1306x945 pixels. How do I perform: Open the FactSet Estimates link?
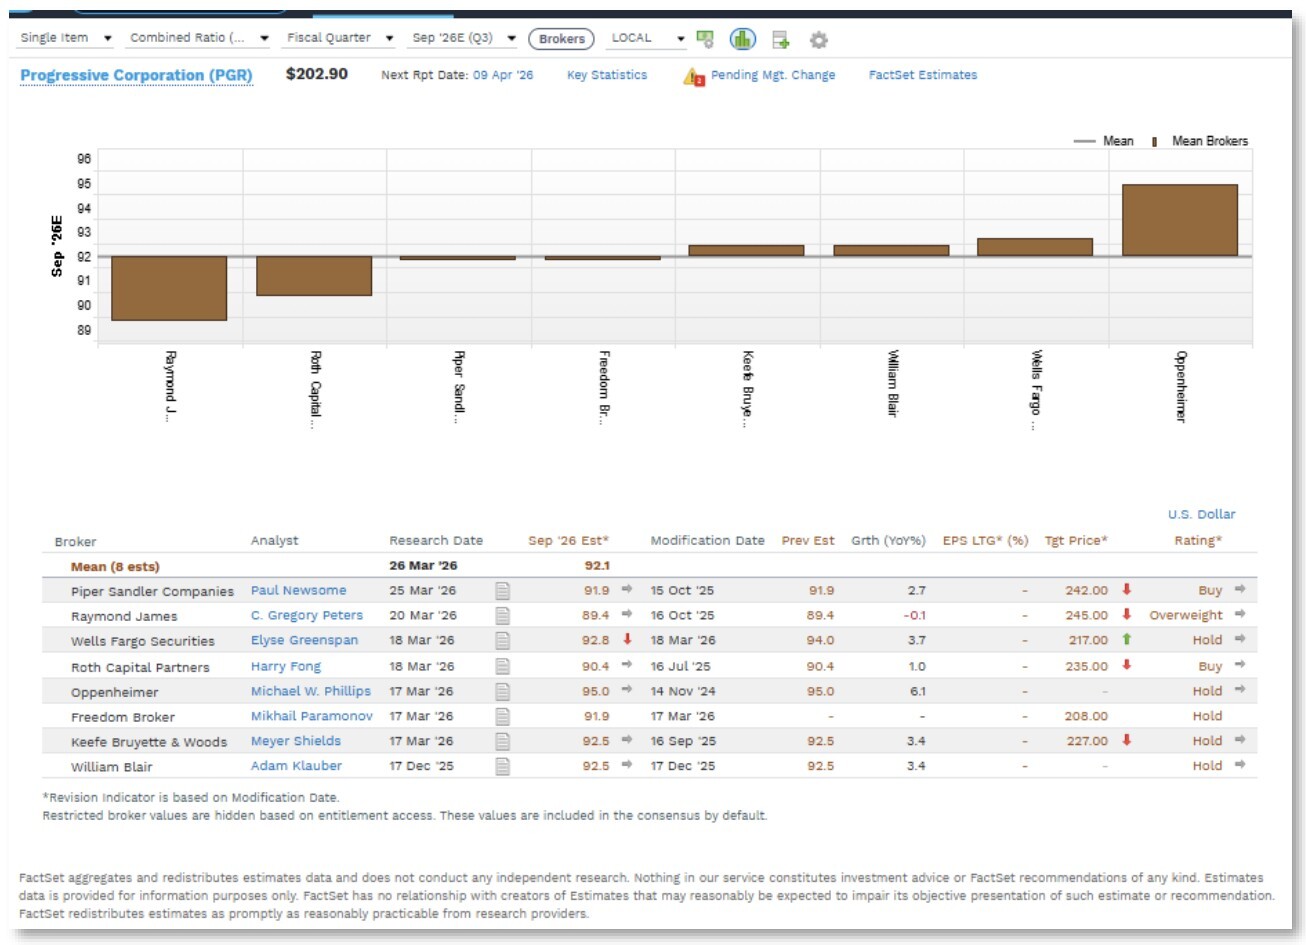click(922, 75)
